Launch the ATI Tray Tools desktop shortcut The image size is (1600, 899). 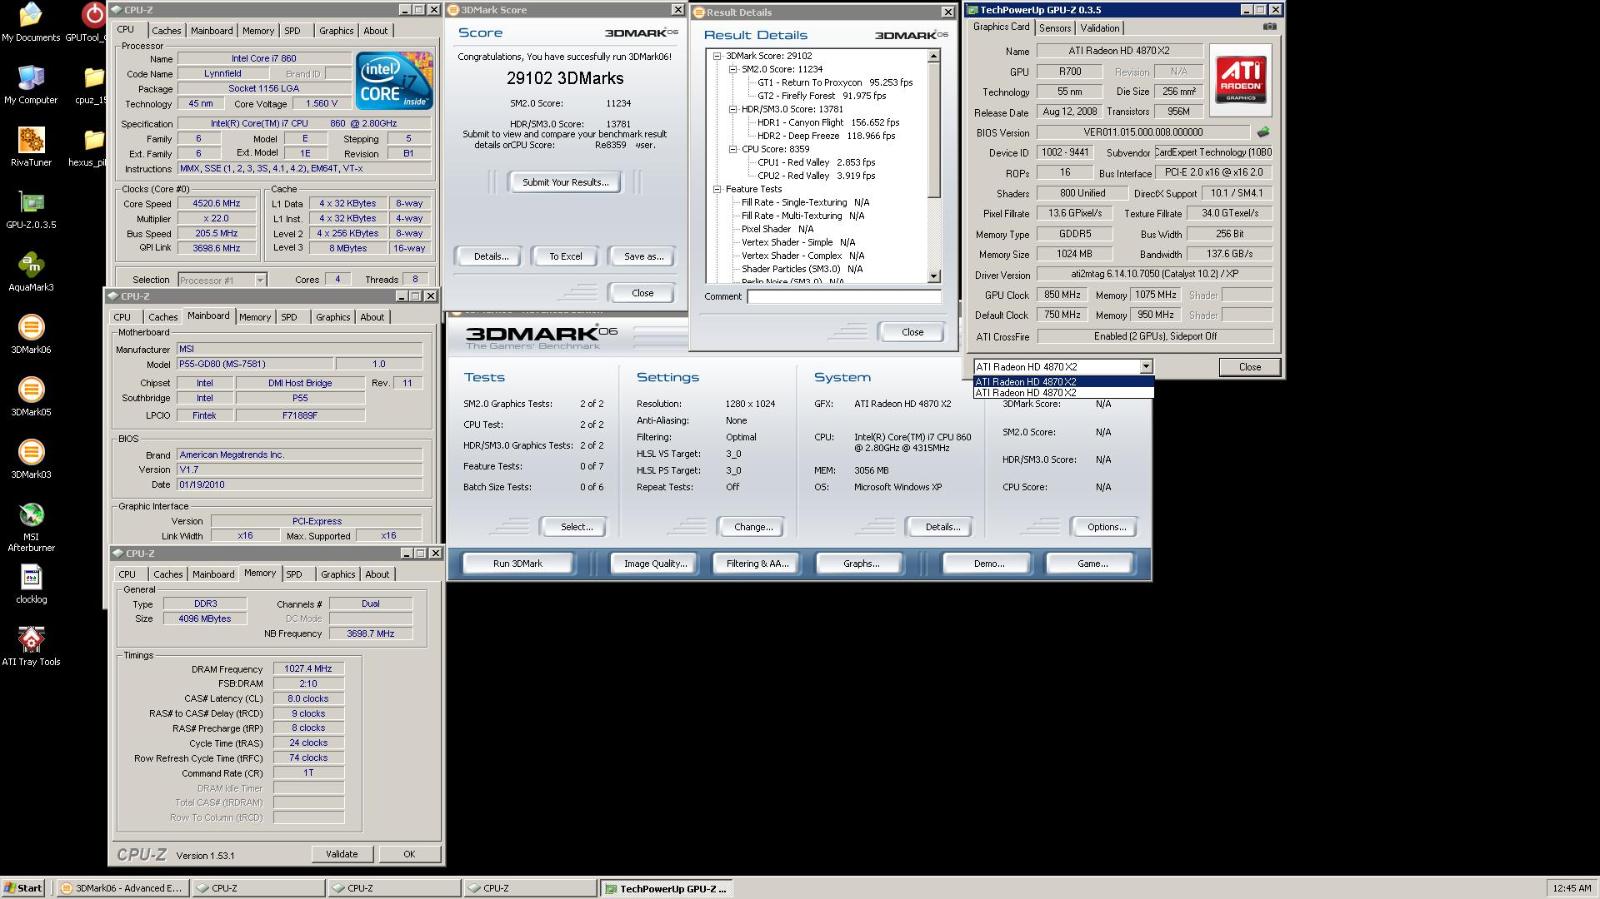(x=31, y=646)
